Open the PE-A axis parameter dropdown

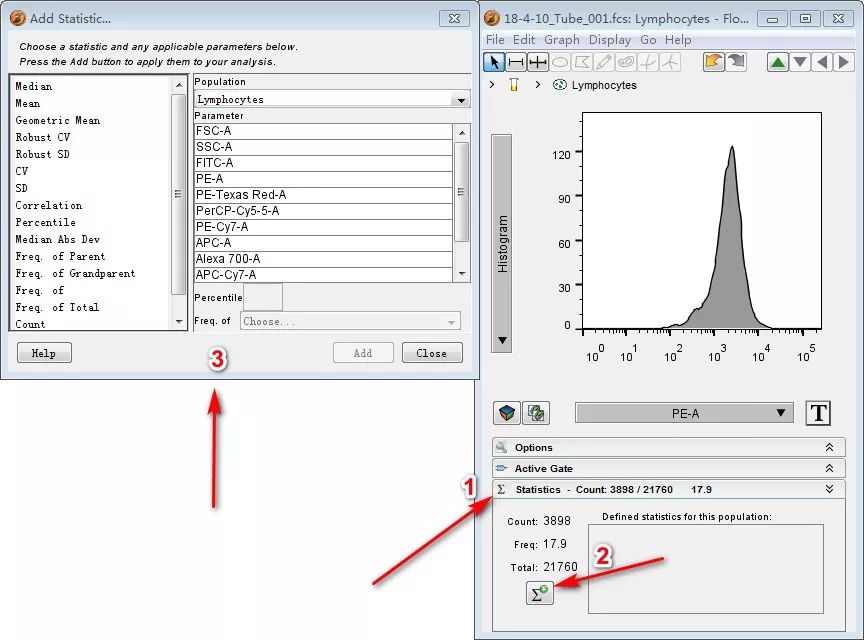pyautogui.click(x=684, y=413)
